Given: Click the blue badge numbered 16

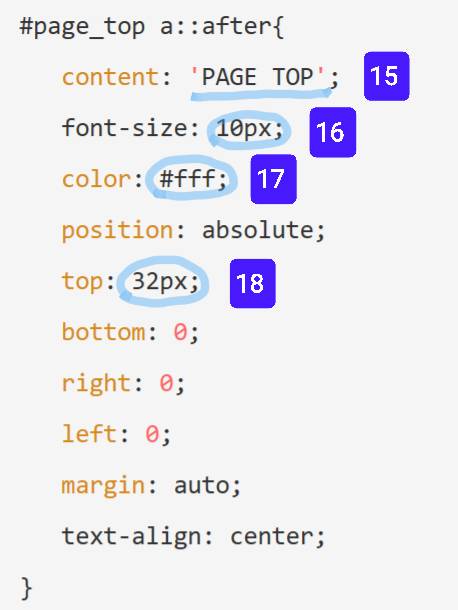Looking at the screenshot, I should 333,132.
